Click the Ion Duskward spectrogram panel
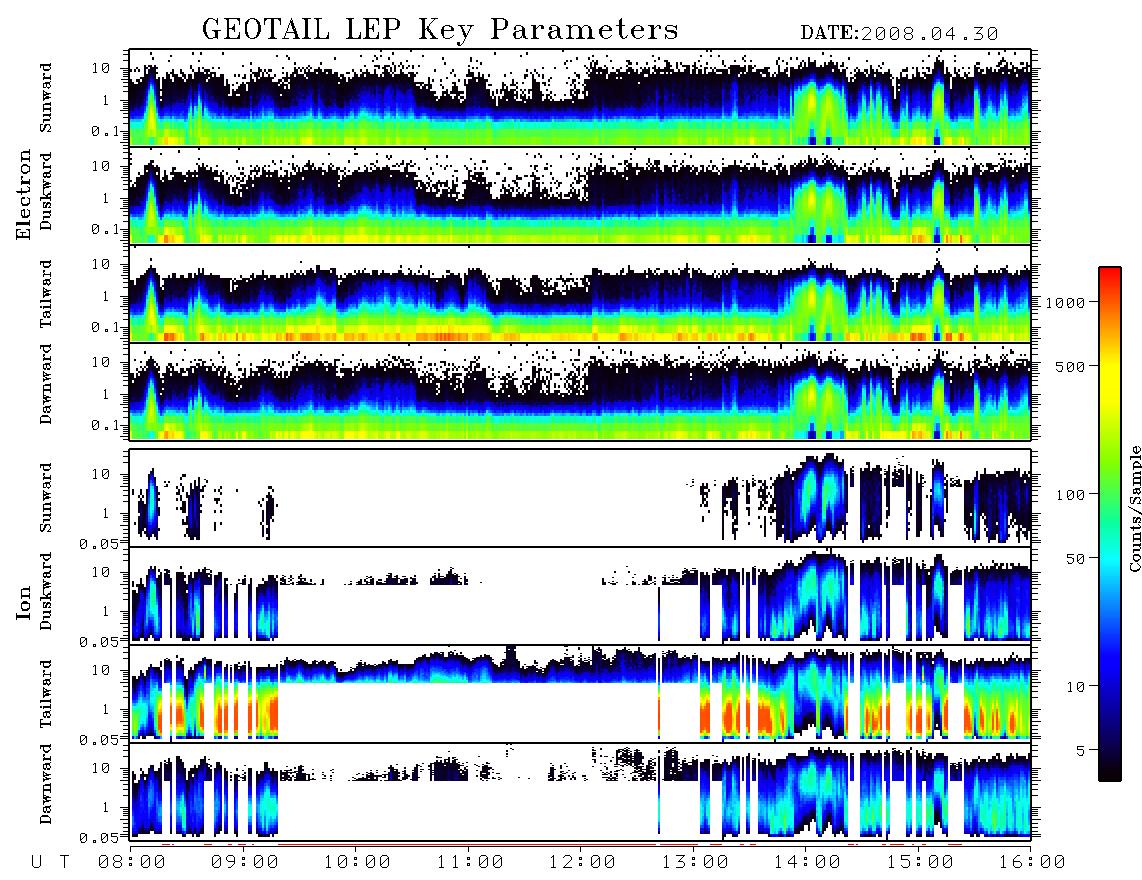 click(580, 596)
